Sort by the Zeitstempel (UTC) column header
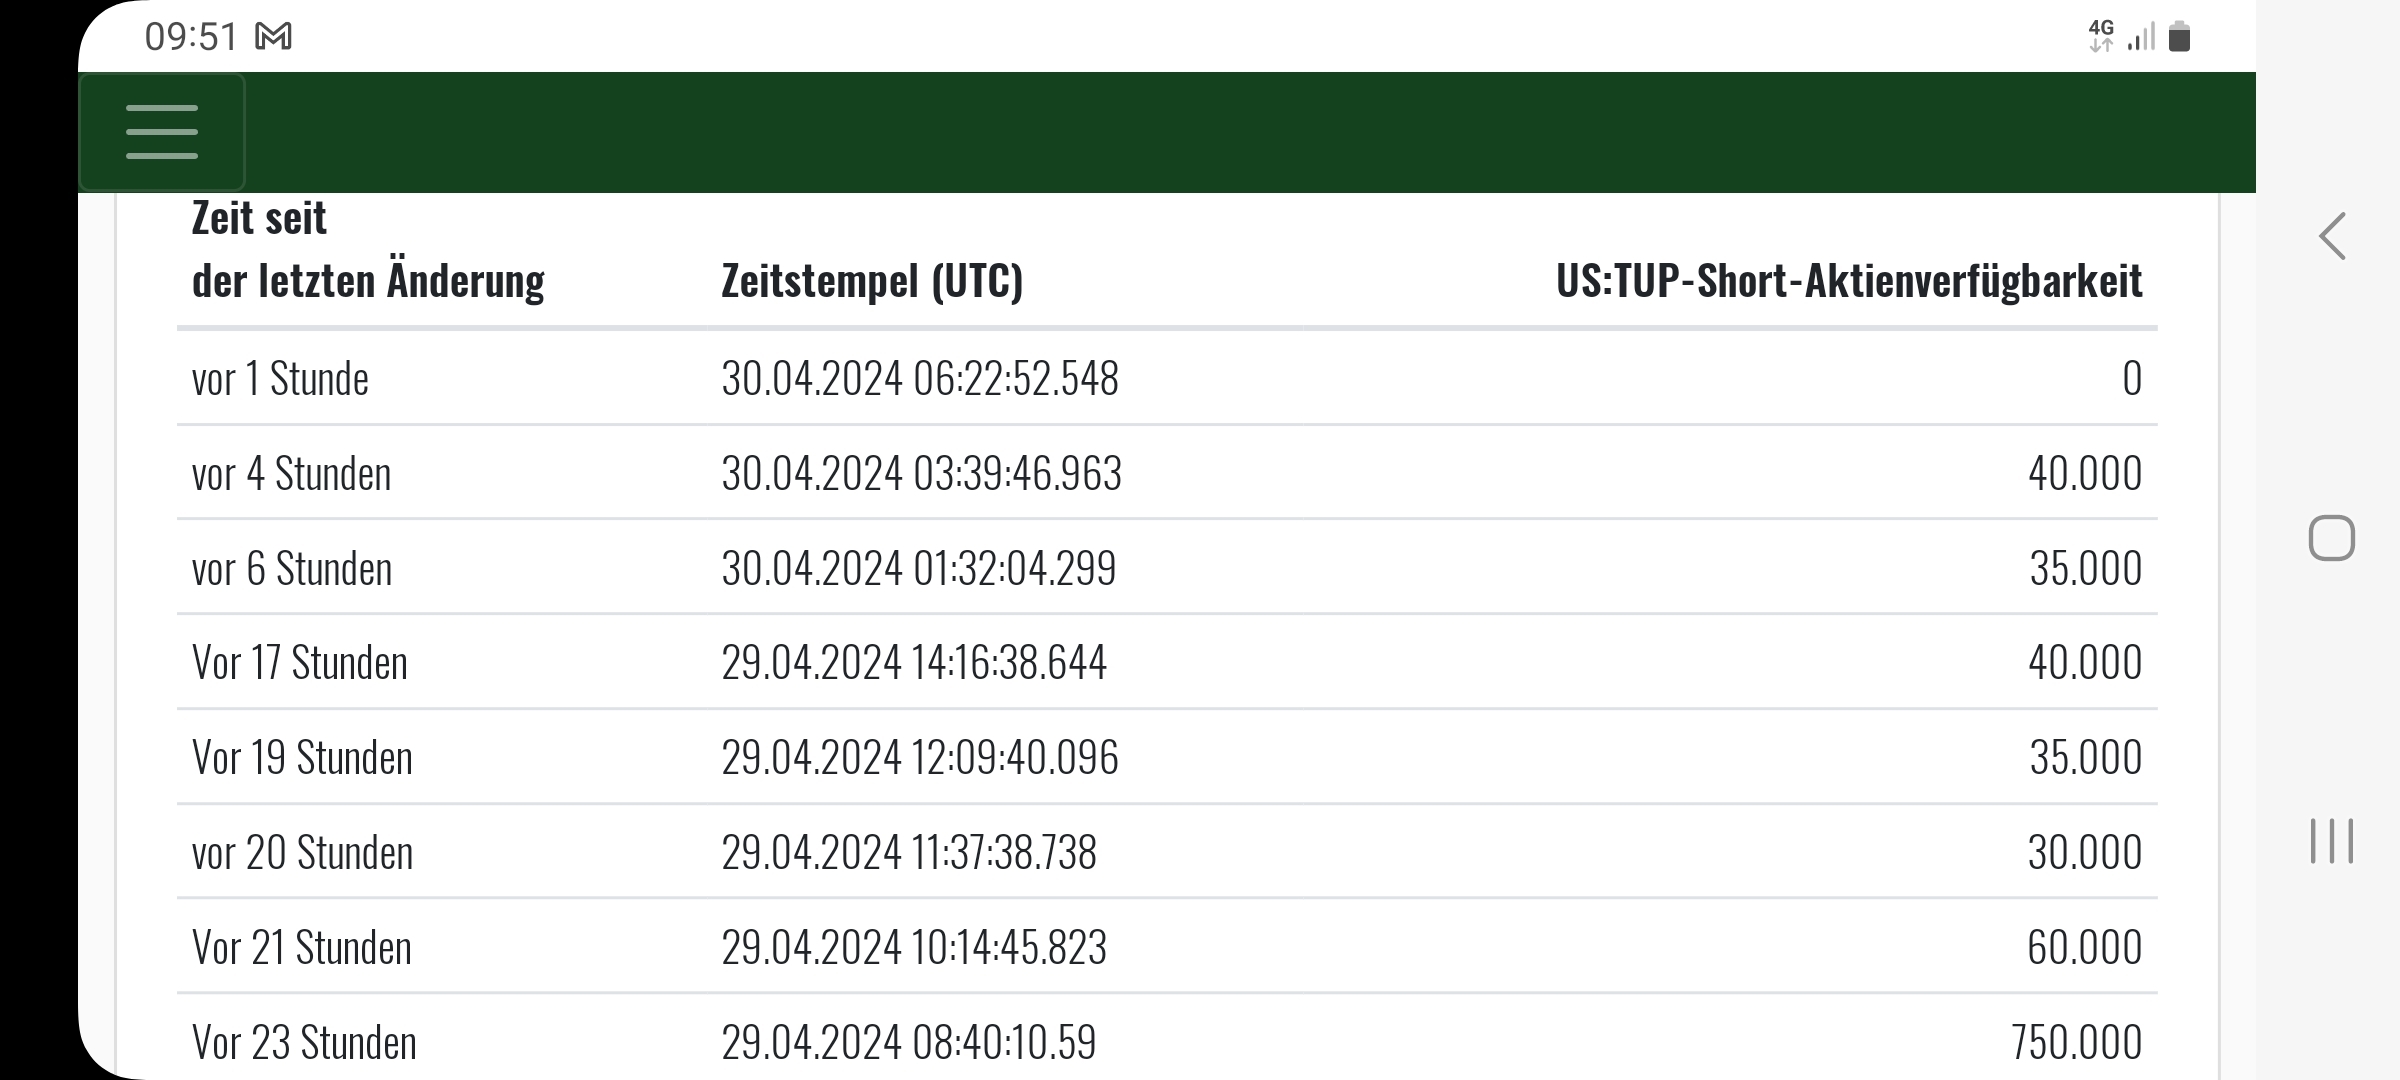2400x1080 pixels. click(x=872, y=282)
